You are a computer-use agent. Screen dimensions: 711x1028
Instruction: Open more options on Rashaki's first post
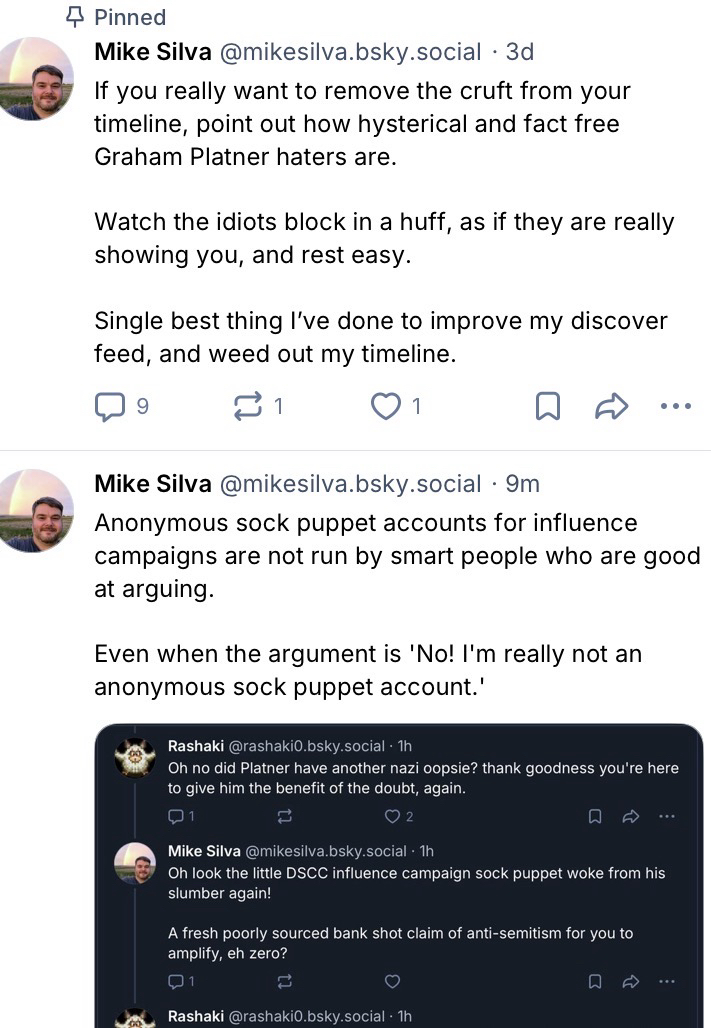coord(667,817)
